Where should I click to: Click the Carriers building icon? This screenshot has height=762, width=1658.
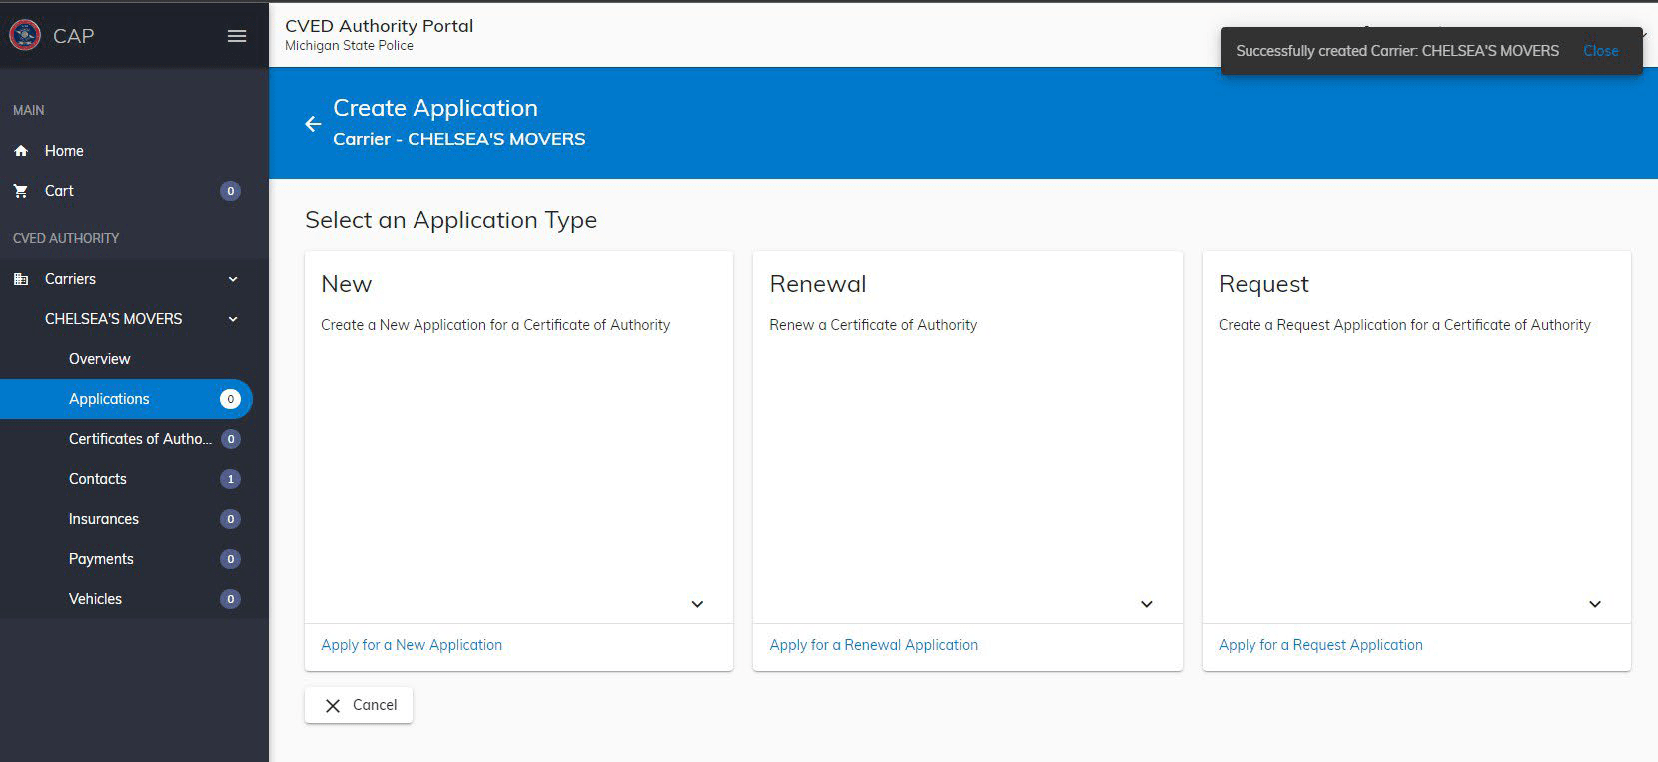pos(21,279)
